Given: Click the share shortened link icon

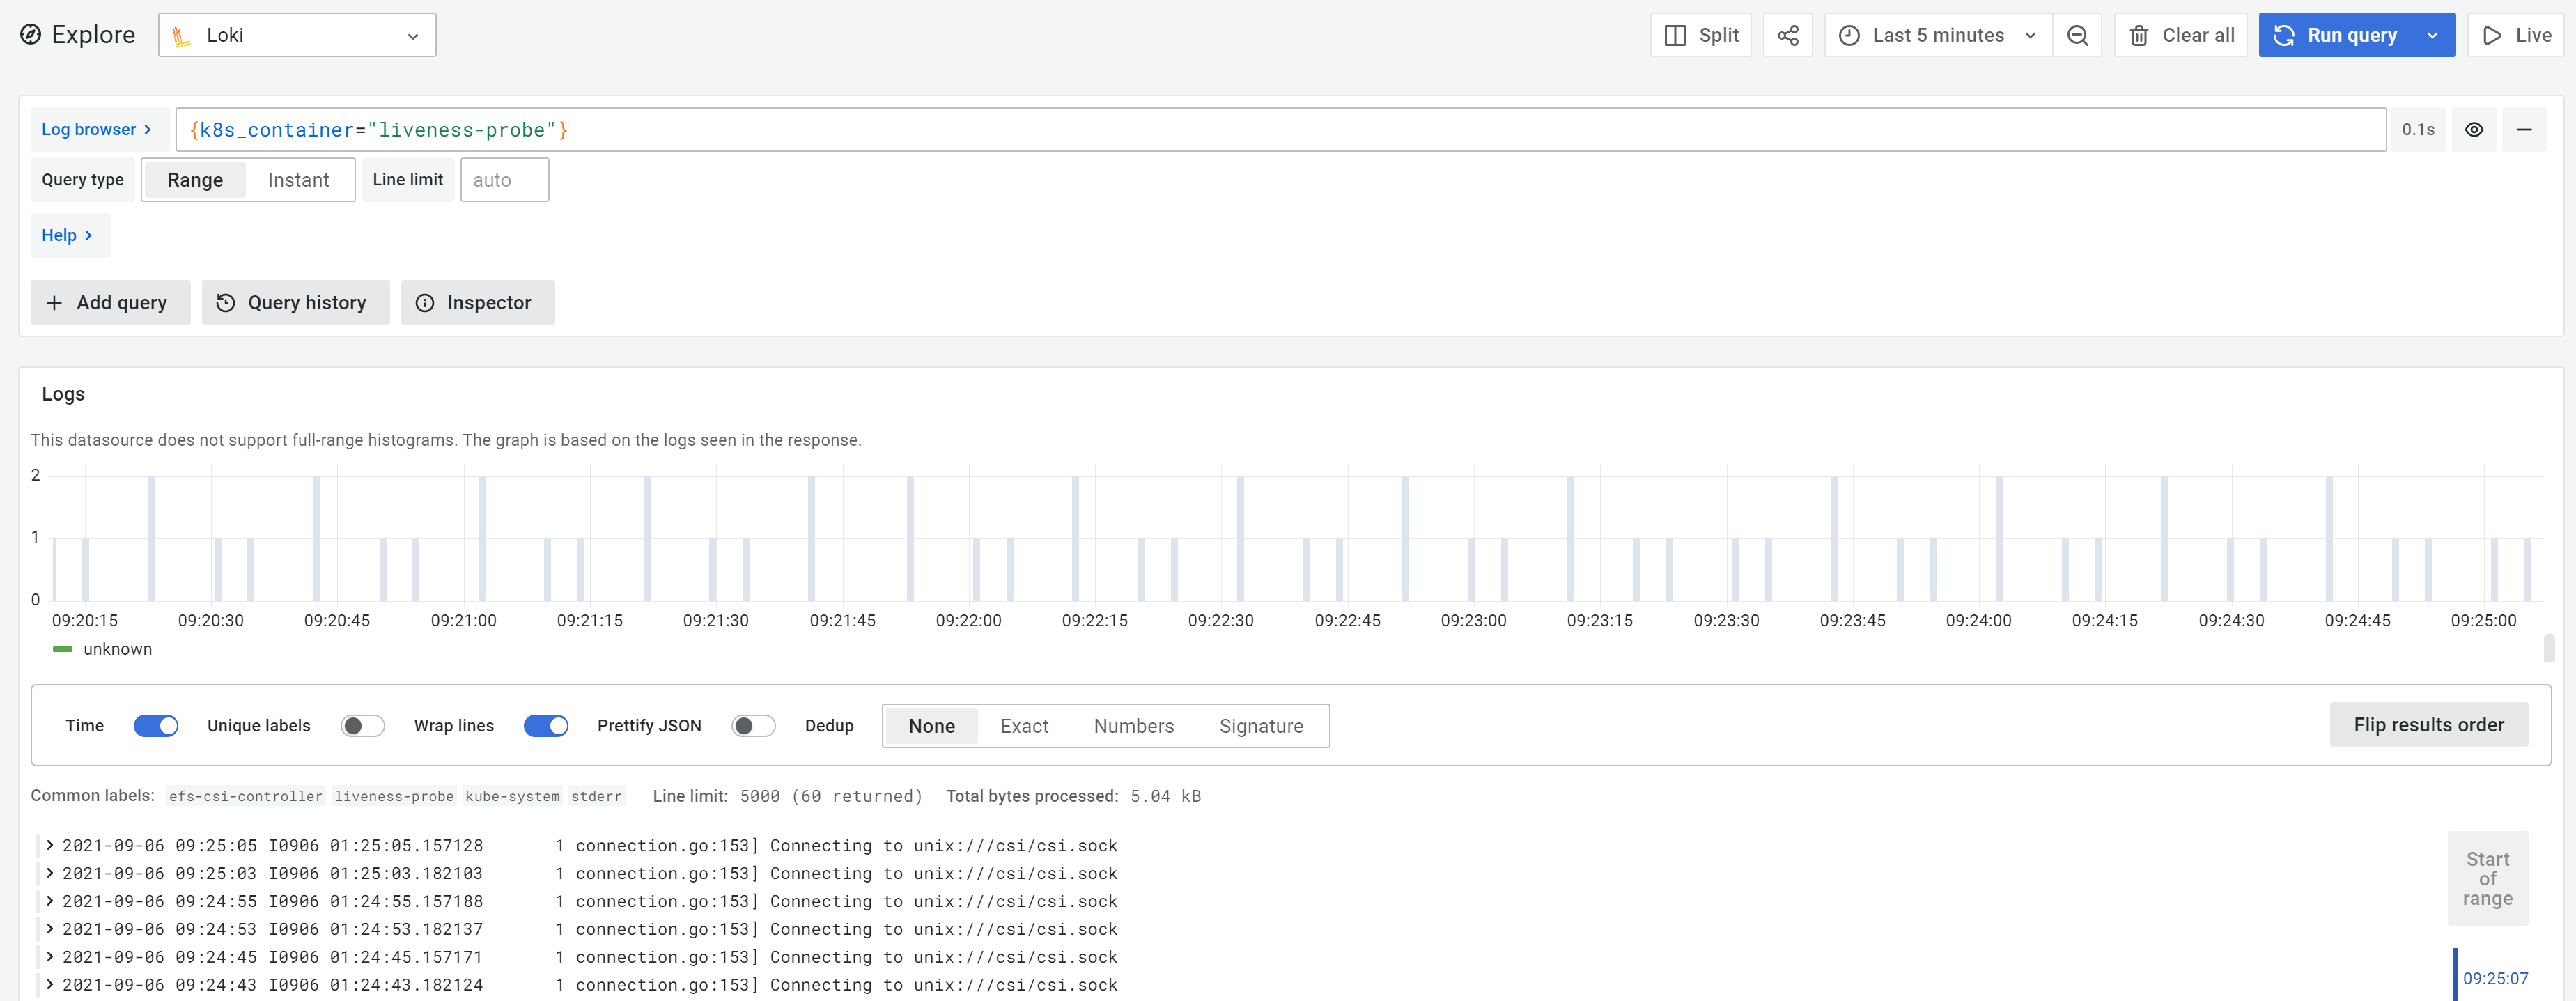Looking at the screenshot, I should 1788,35.
